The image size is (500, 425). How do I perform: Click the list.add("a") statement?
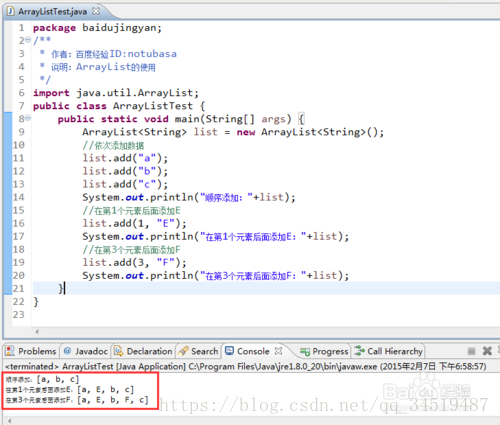point(125,158)
